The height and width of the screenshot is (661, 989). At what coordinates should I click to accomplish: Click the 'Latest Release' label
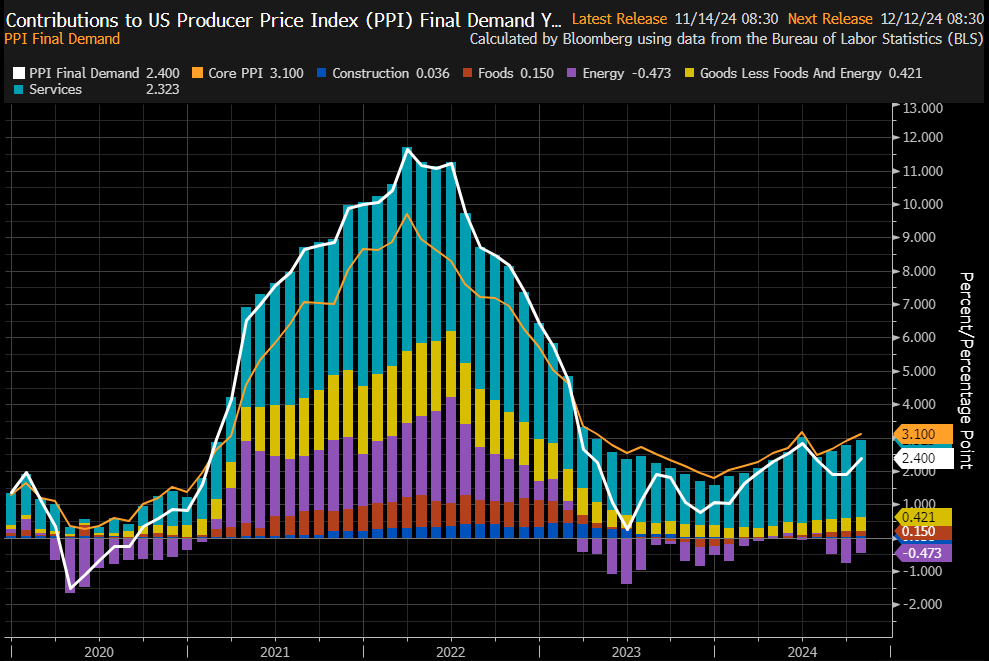pyautogui.click(x=619, y=20)
